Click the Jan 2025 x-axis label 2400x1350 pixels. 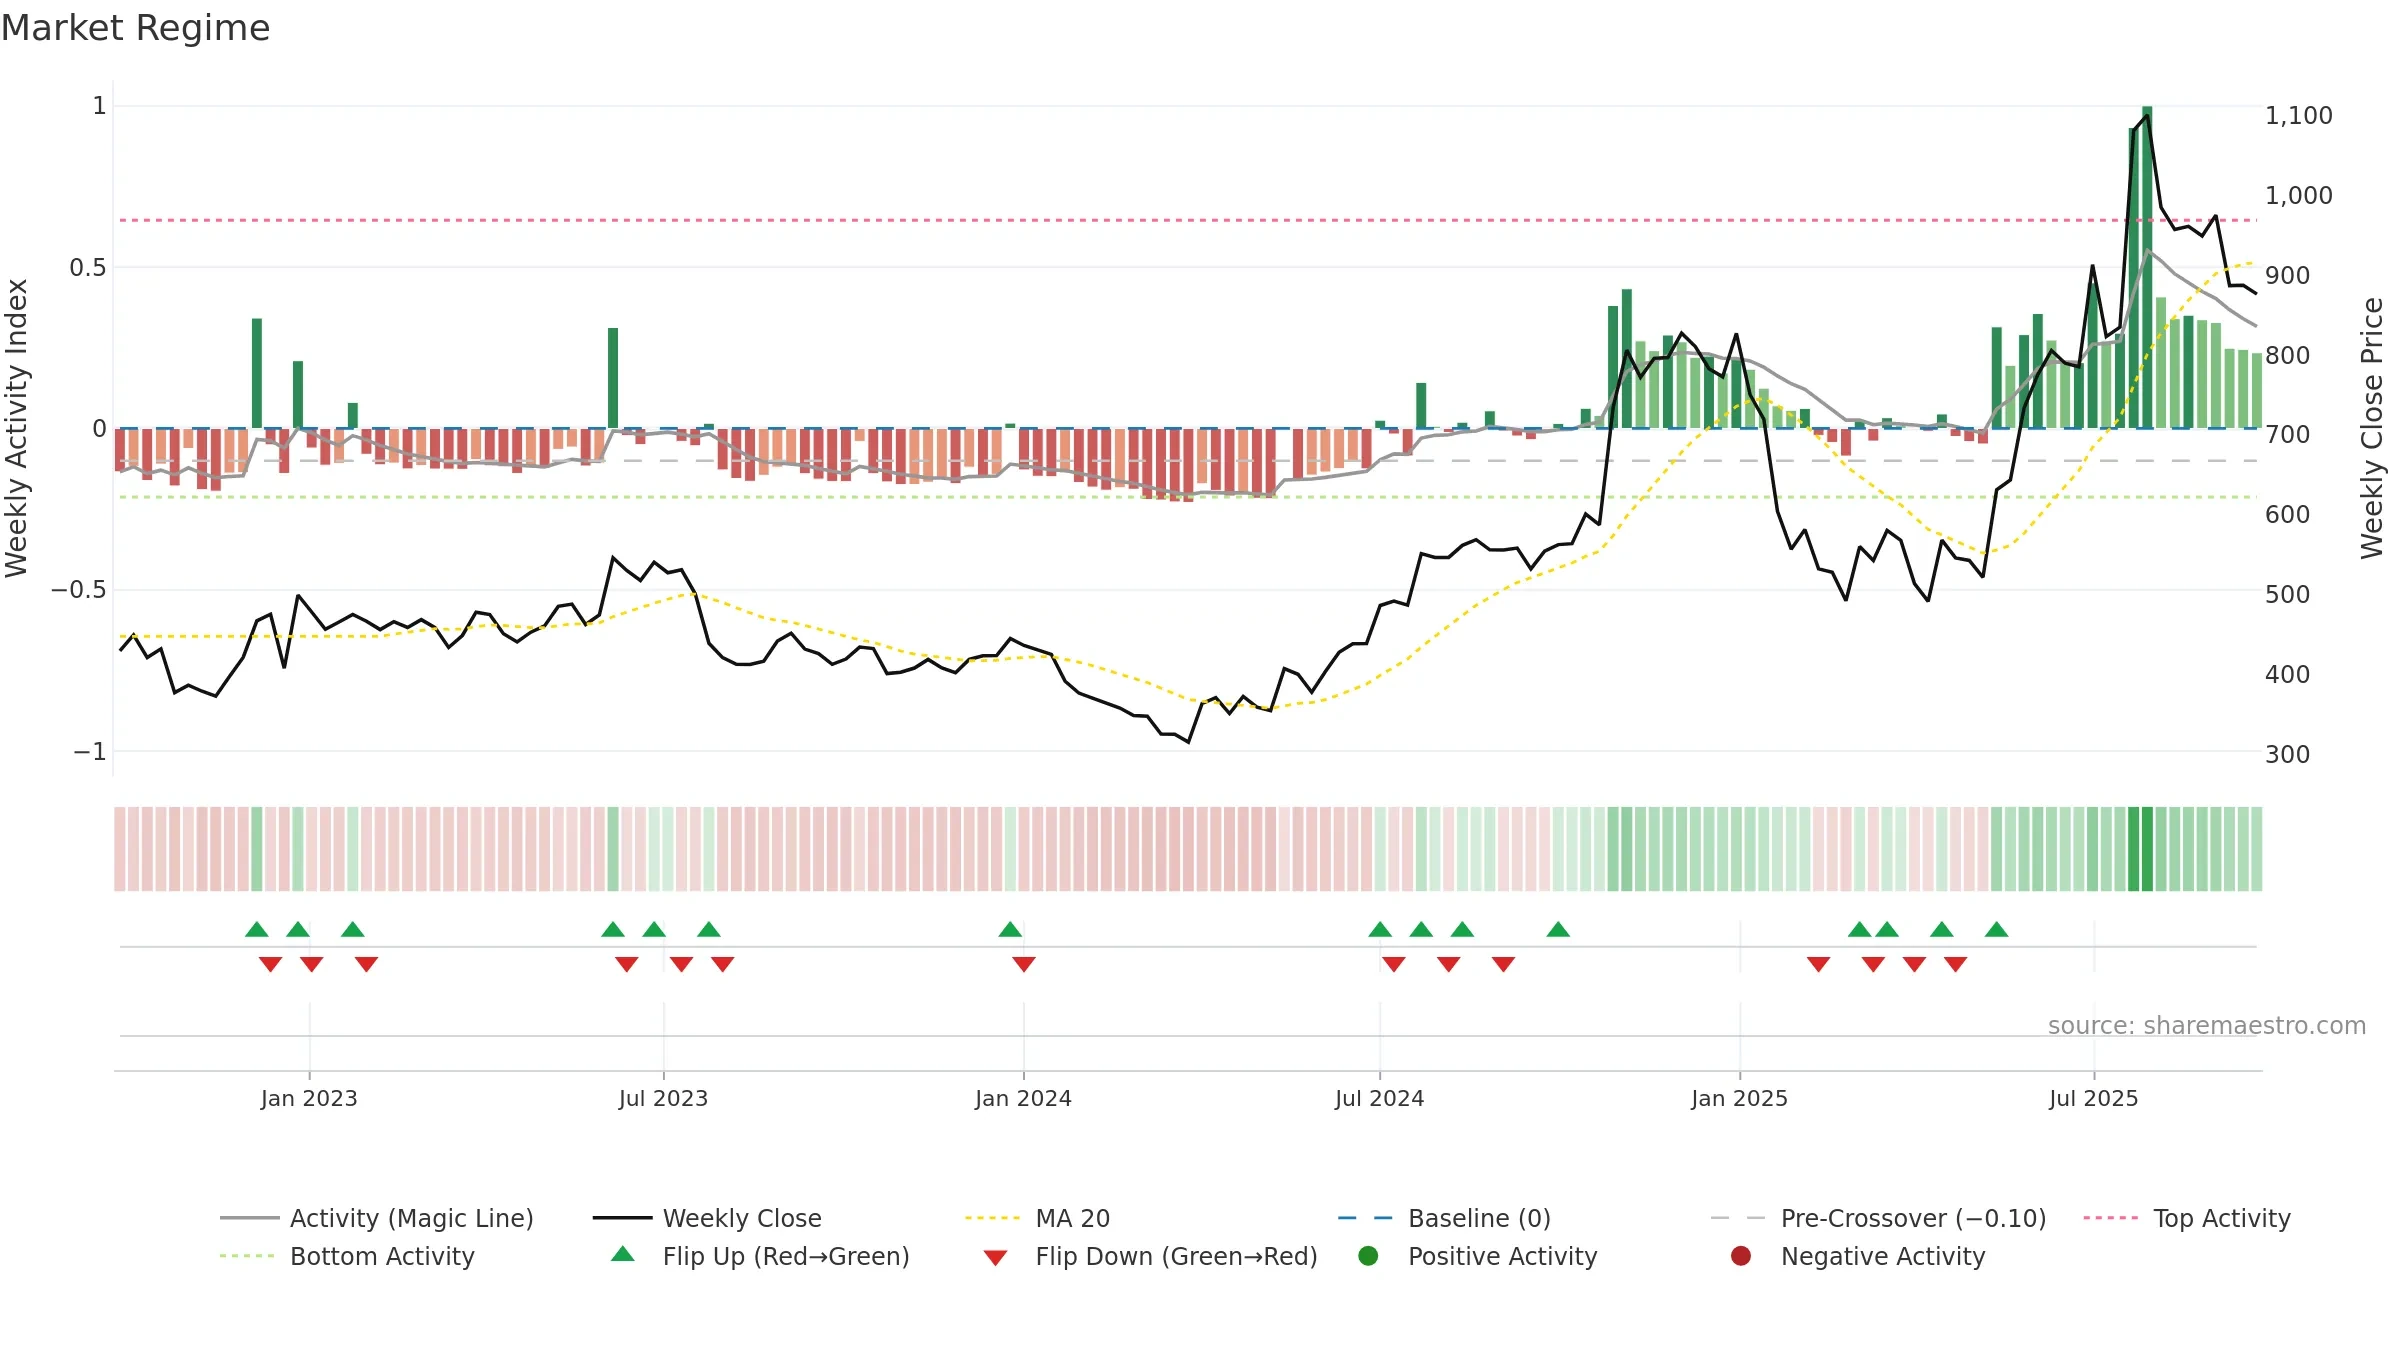(1739, 1098)
